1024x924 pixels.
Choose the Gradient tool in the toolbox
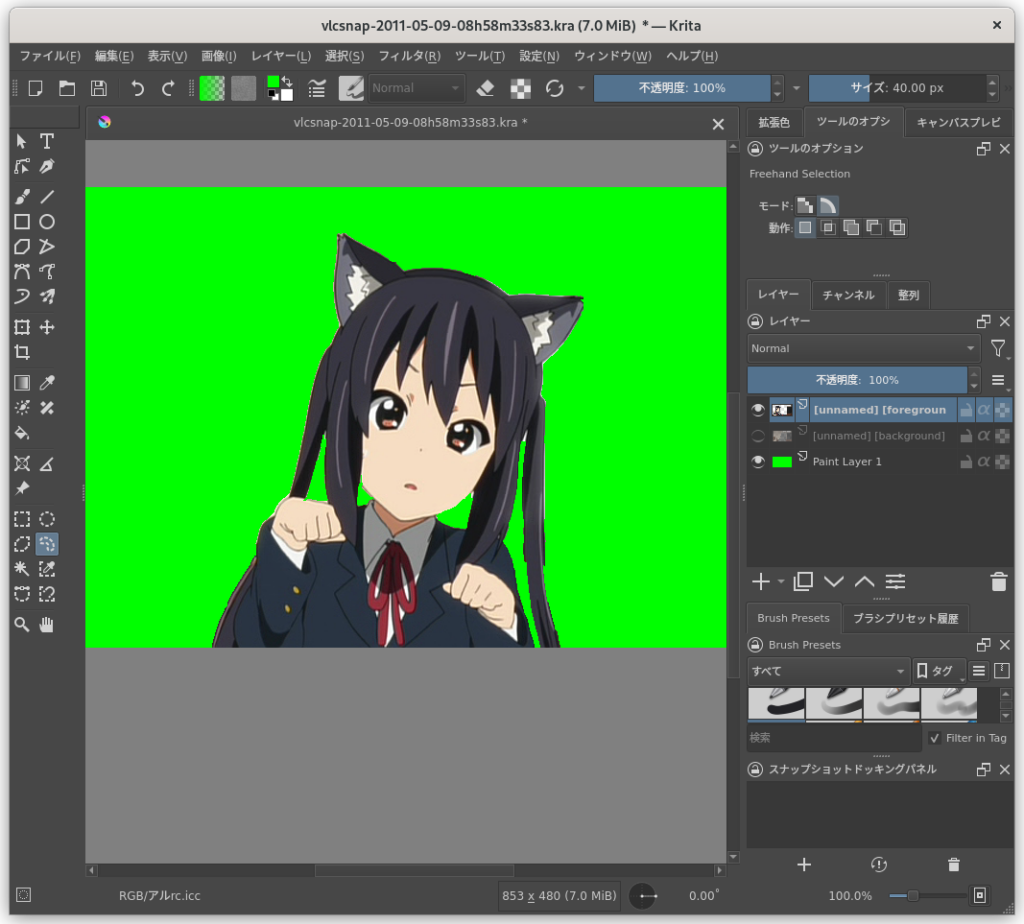(22, 383)
